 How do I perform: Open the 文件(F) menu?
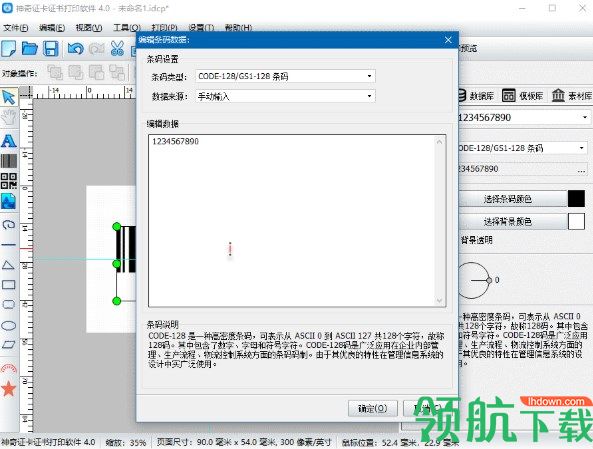pos(16,28)
